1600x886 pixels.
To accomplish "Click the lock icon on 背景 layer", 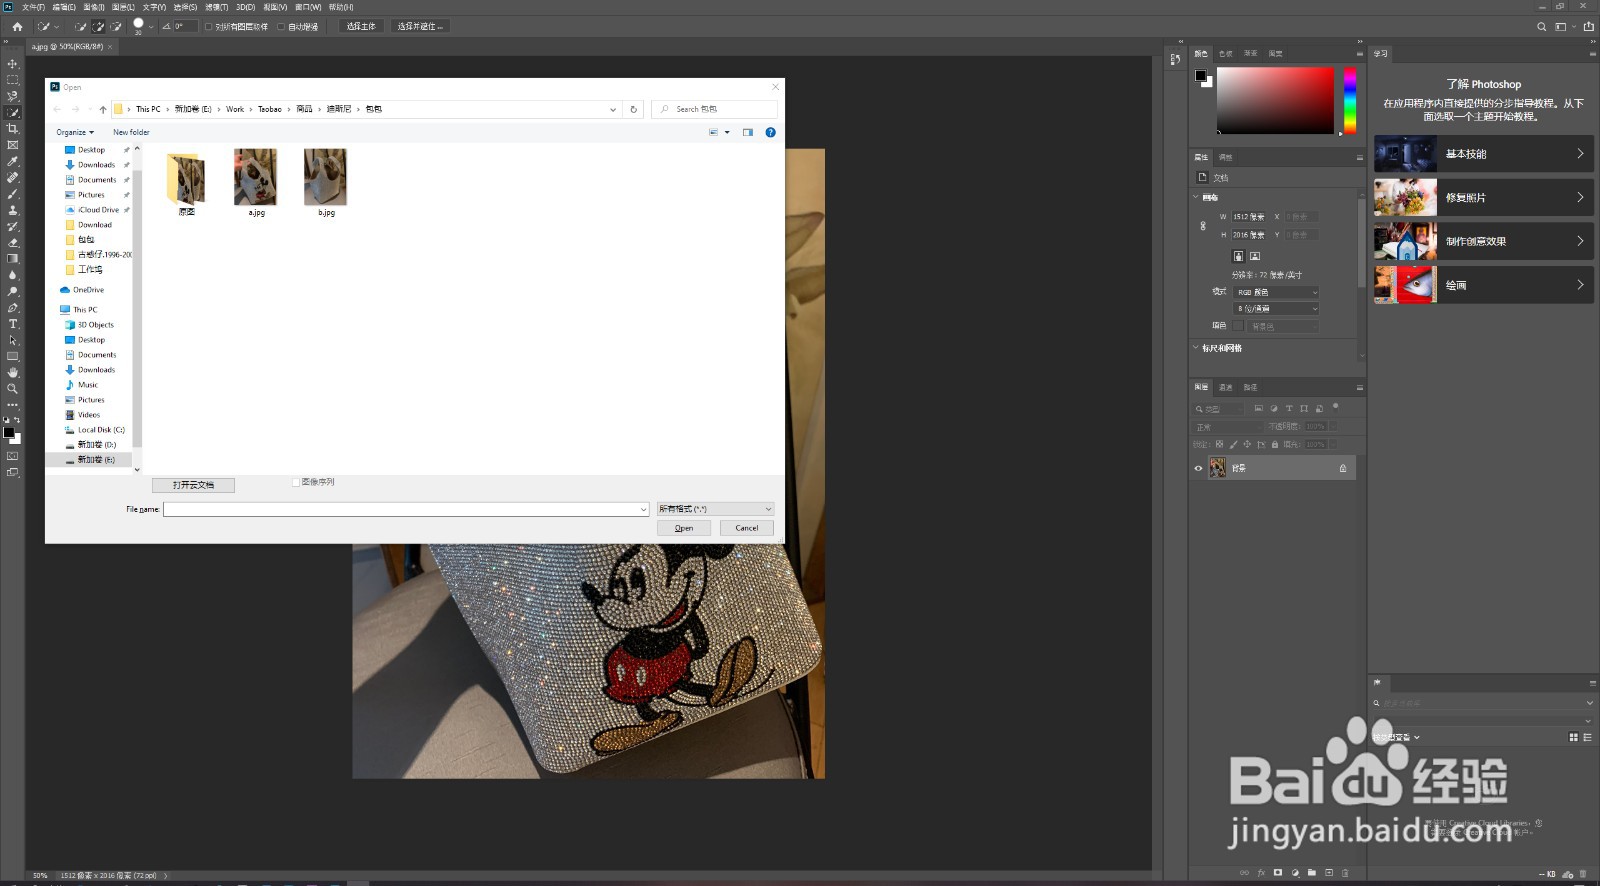I will [1343, 468].
